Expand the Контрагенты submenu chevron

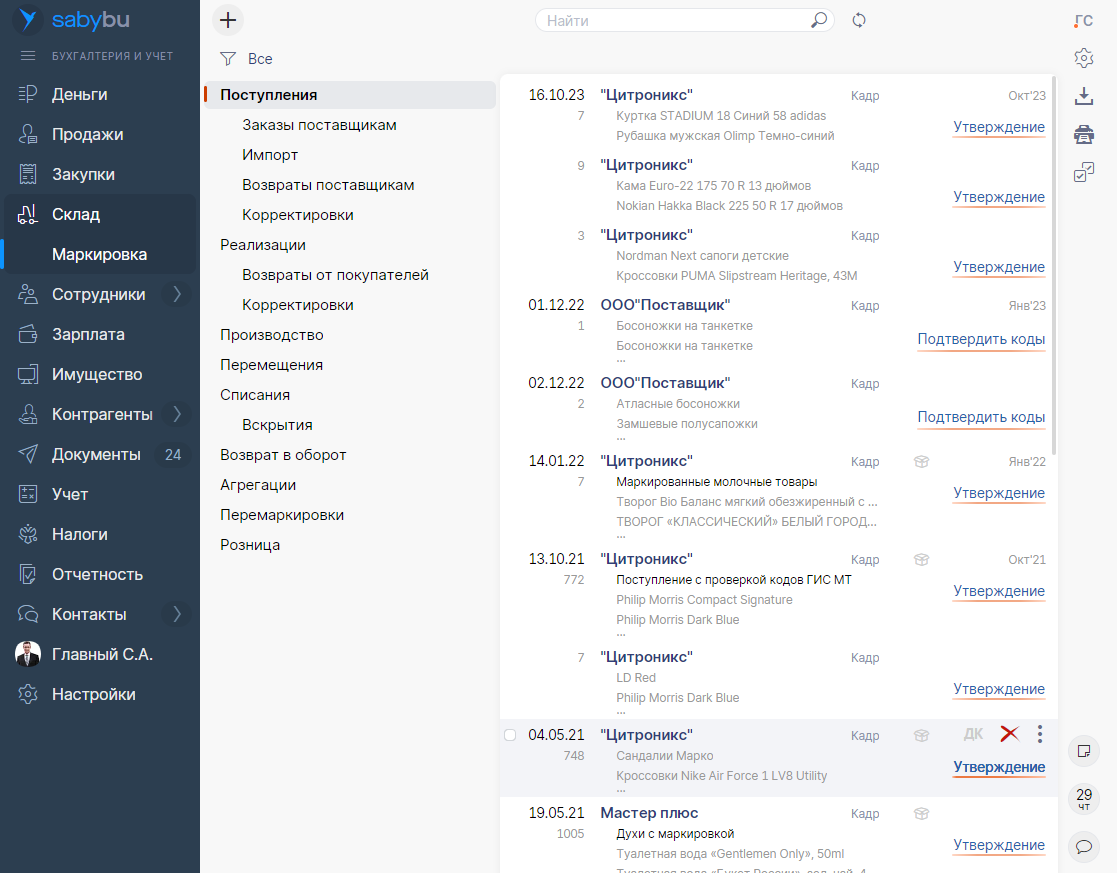pyautogui.click(x=177, y=414)
